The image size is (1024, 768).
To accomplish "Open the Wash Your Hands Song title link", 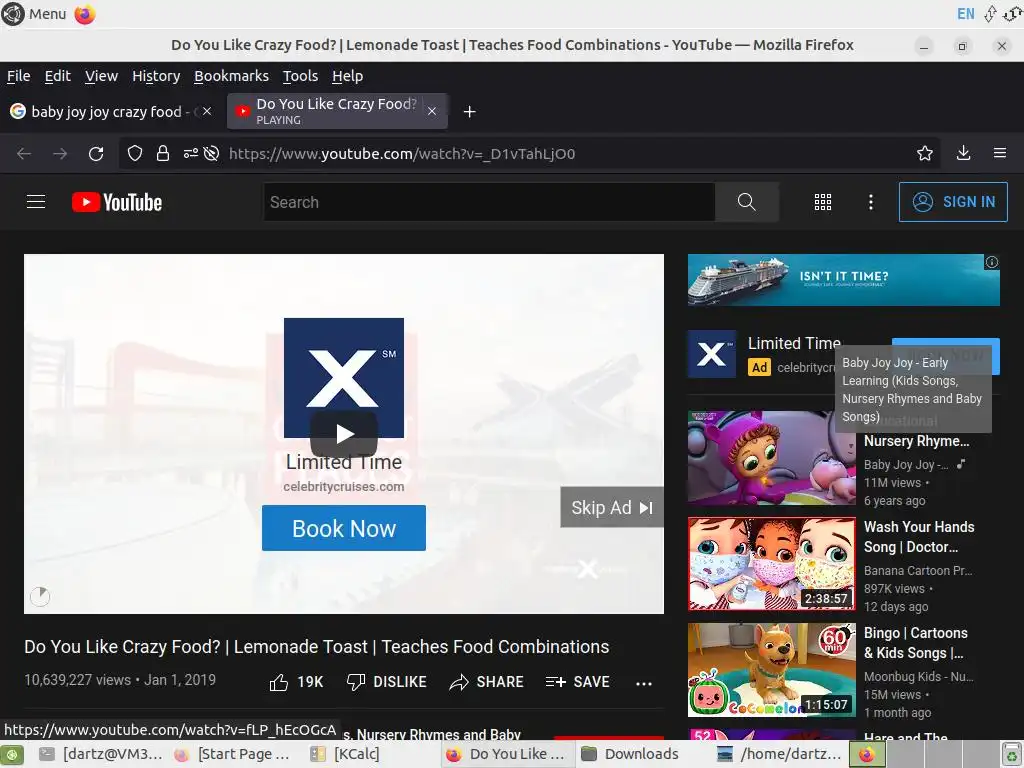I will click(x=919, y=537).
